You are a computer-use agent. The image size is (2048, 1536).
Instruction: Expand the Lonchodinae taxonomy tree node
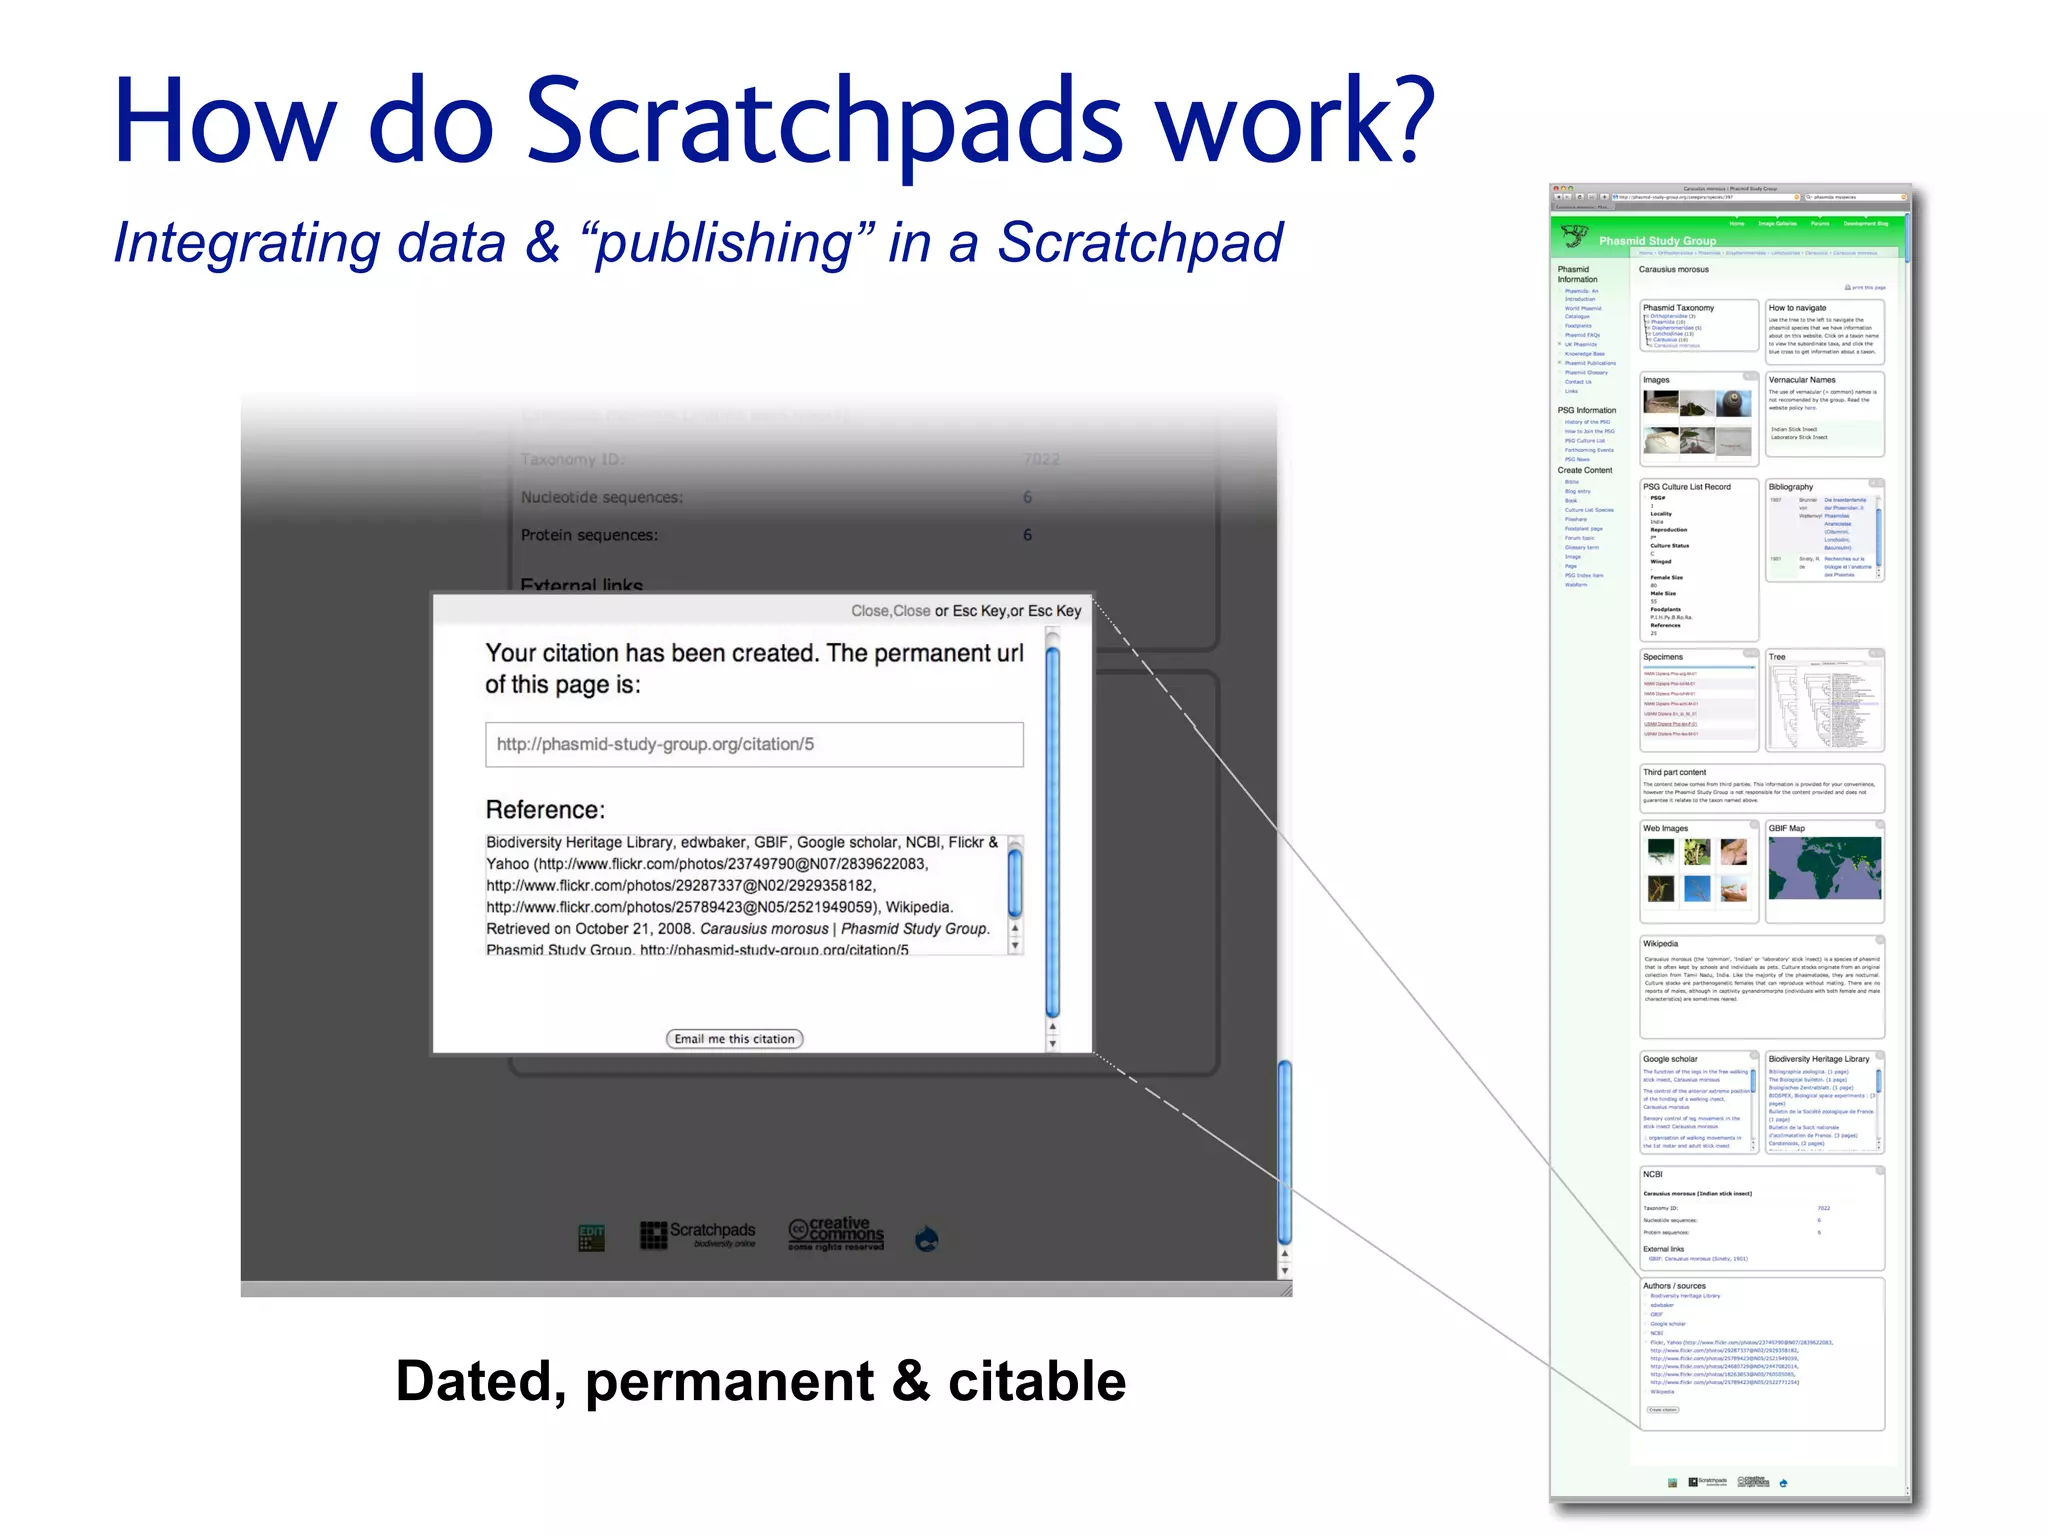tap(1648, 334)
